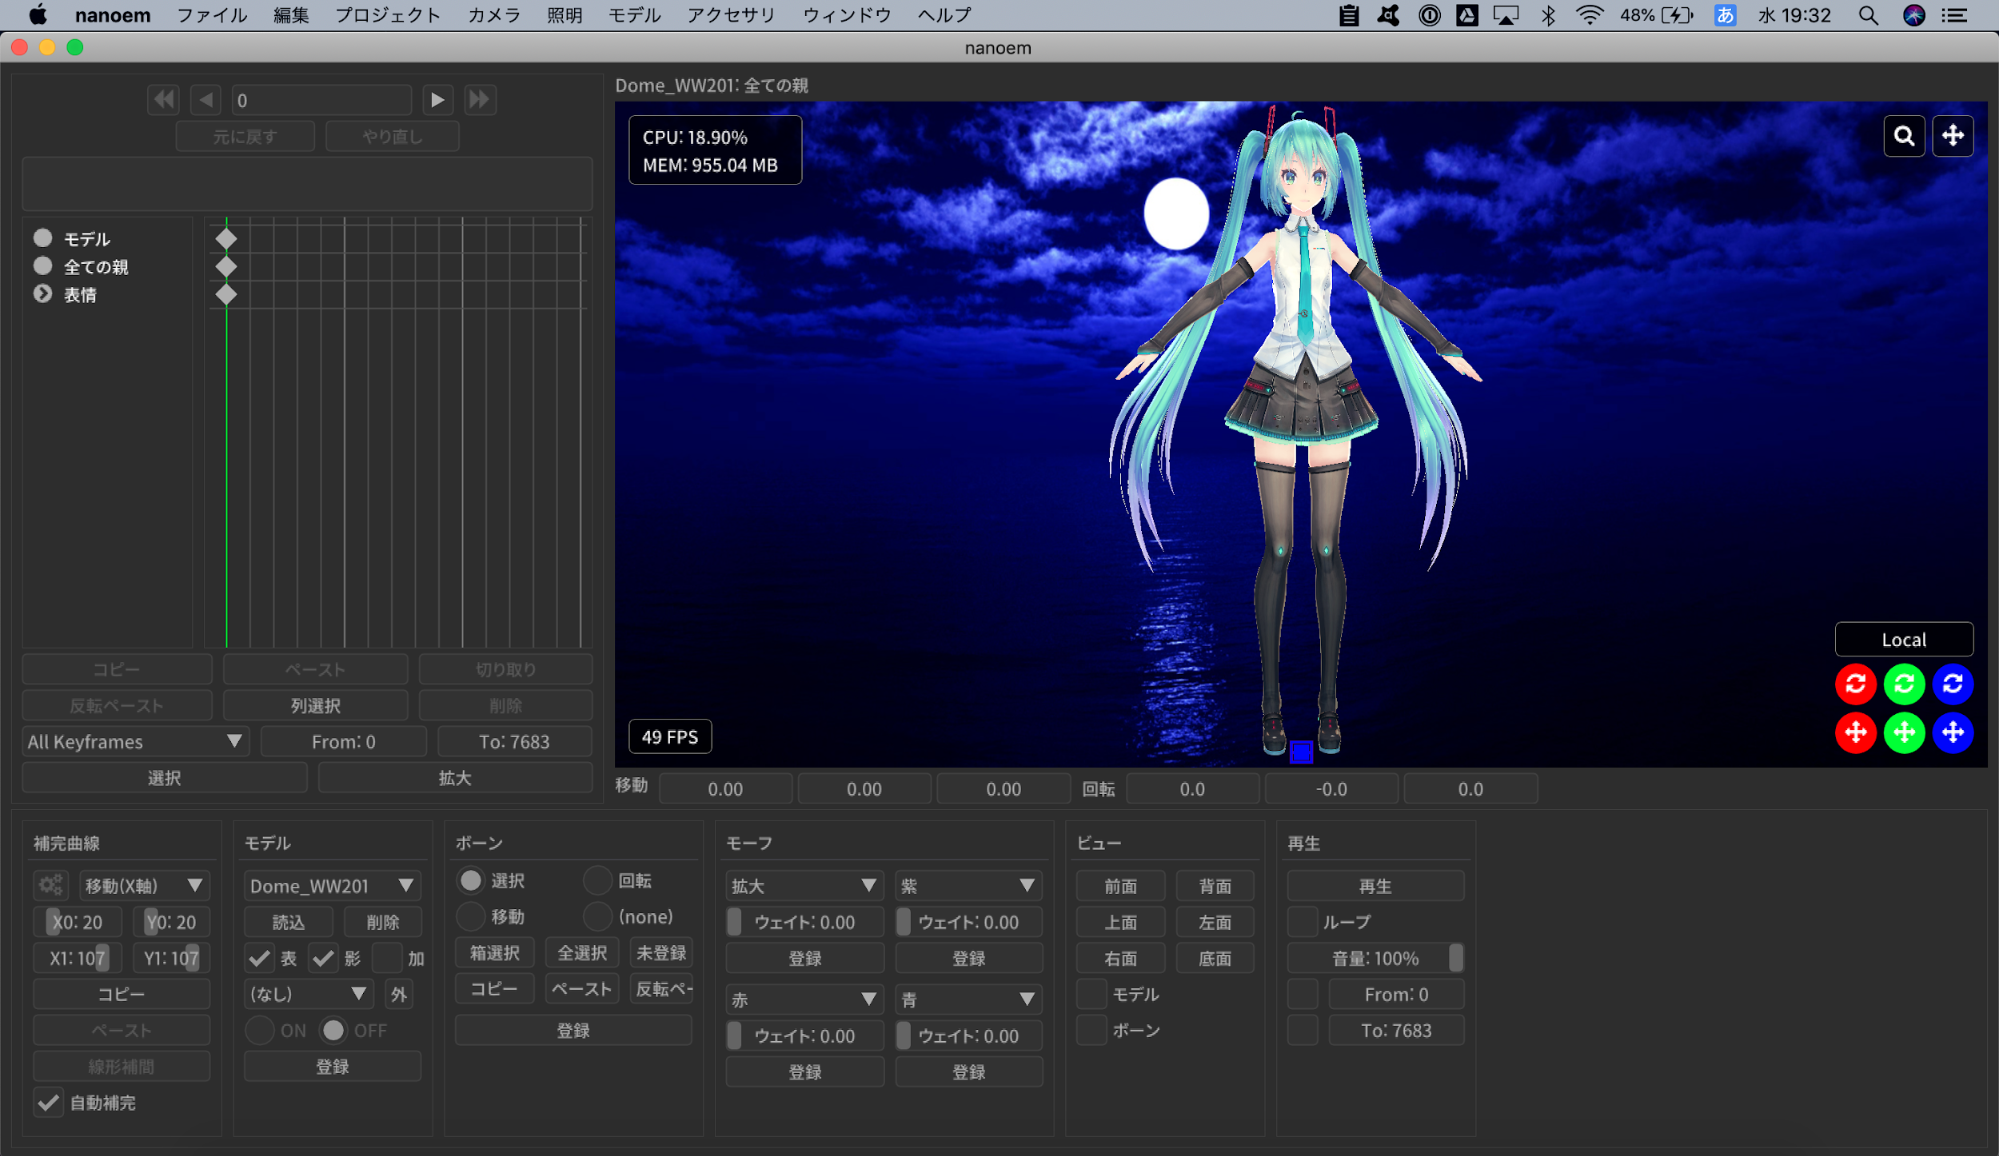The image size is (1999, 1157).
Task: Click the 前面 front view button
Action: tap(1120, 886)
